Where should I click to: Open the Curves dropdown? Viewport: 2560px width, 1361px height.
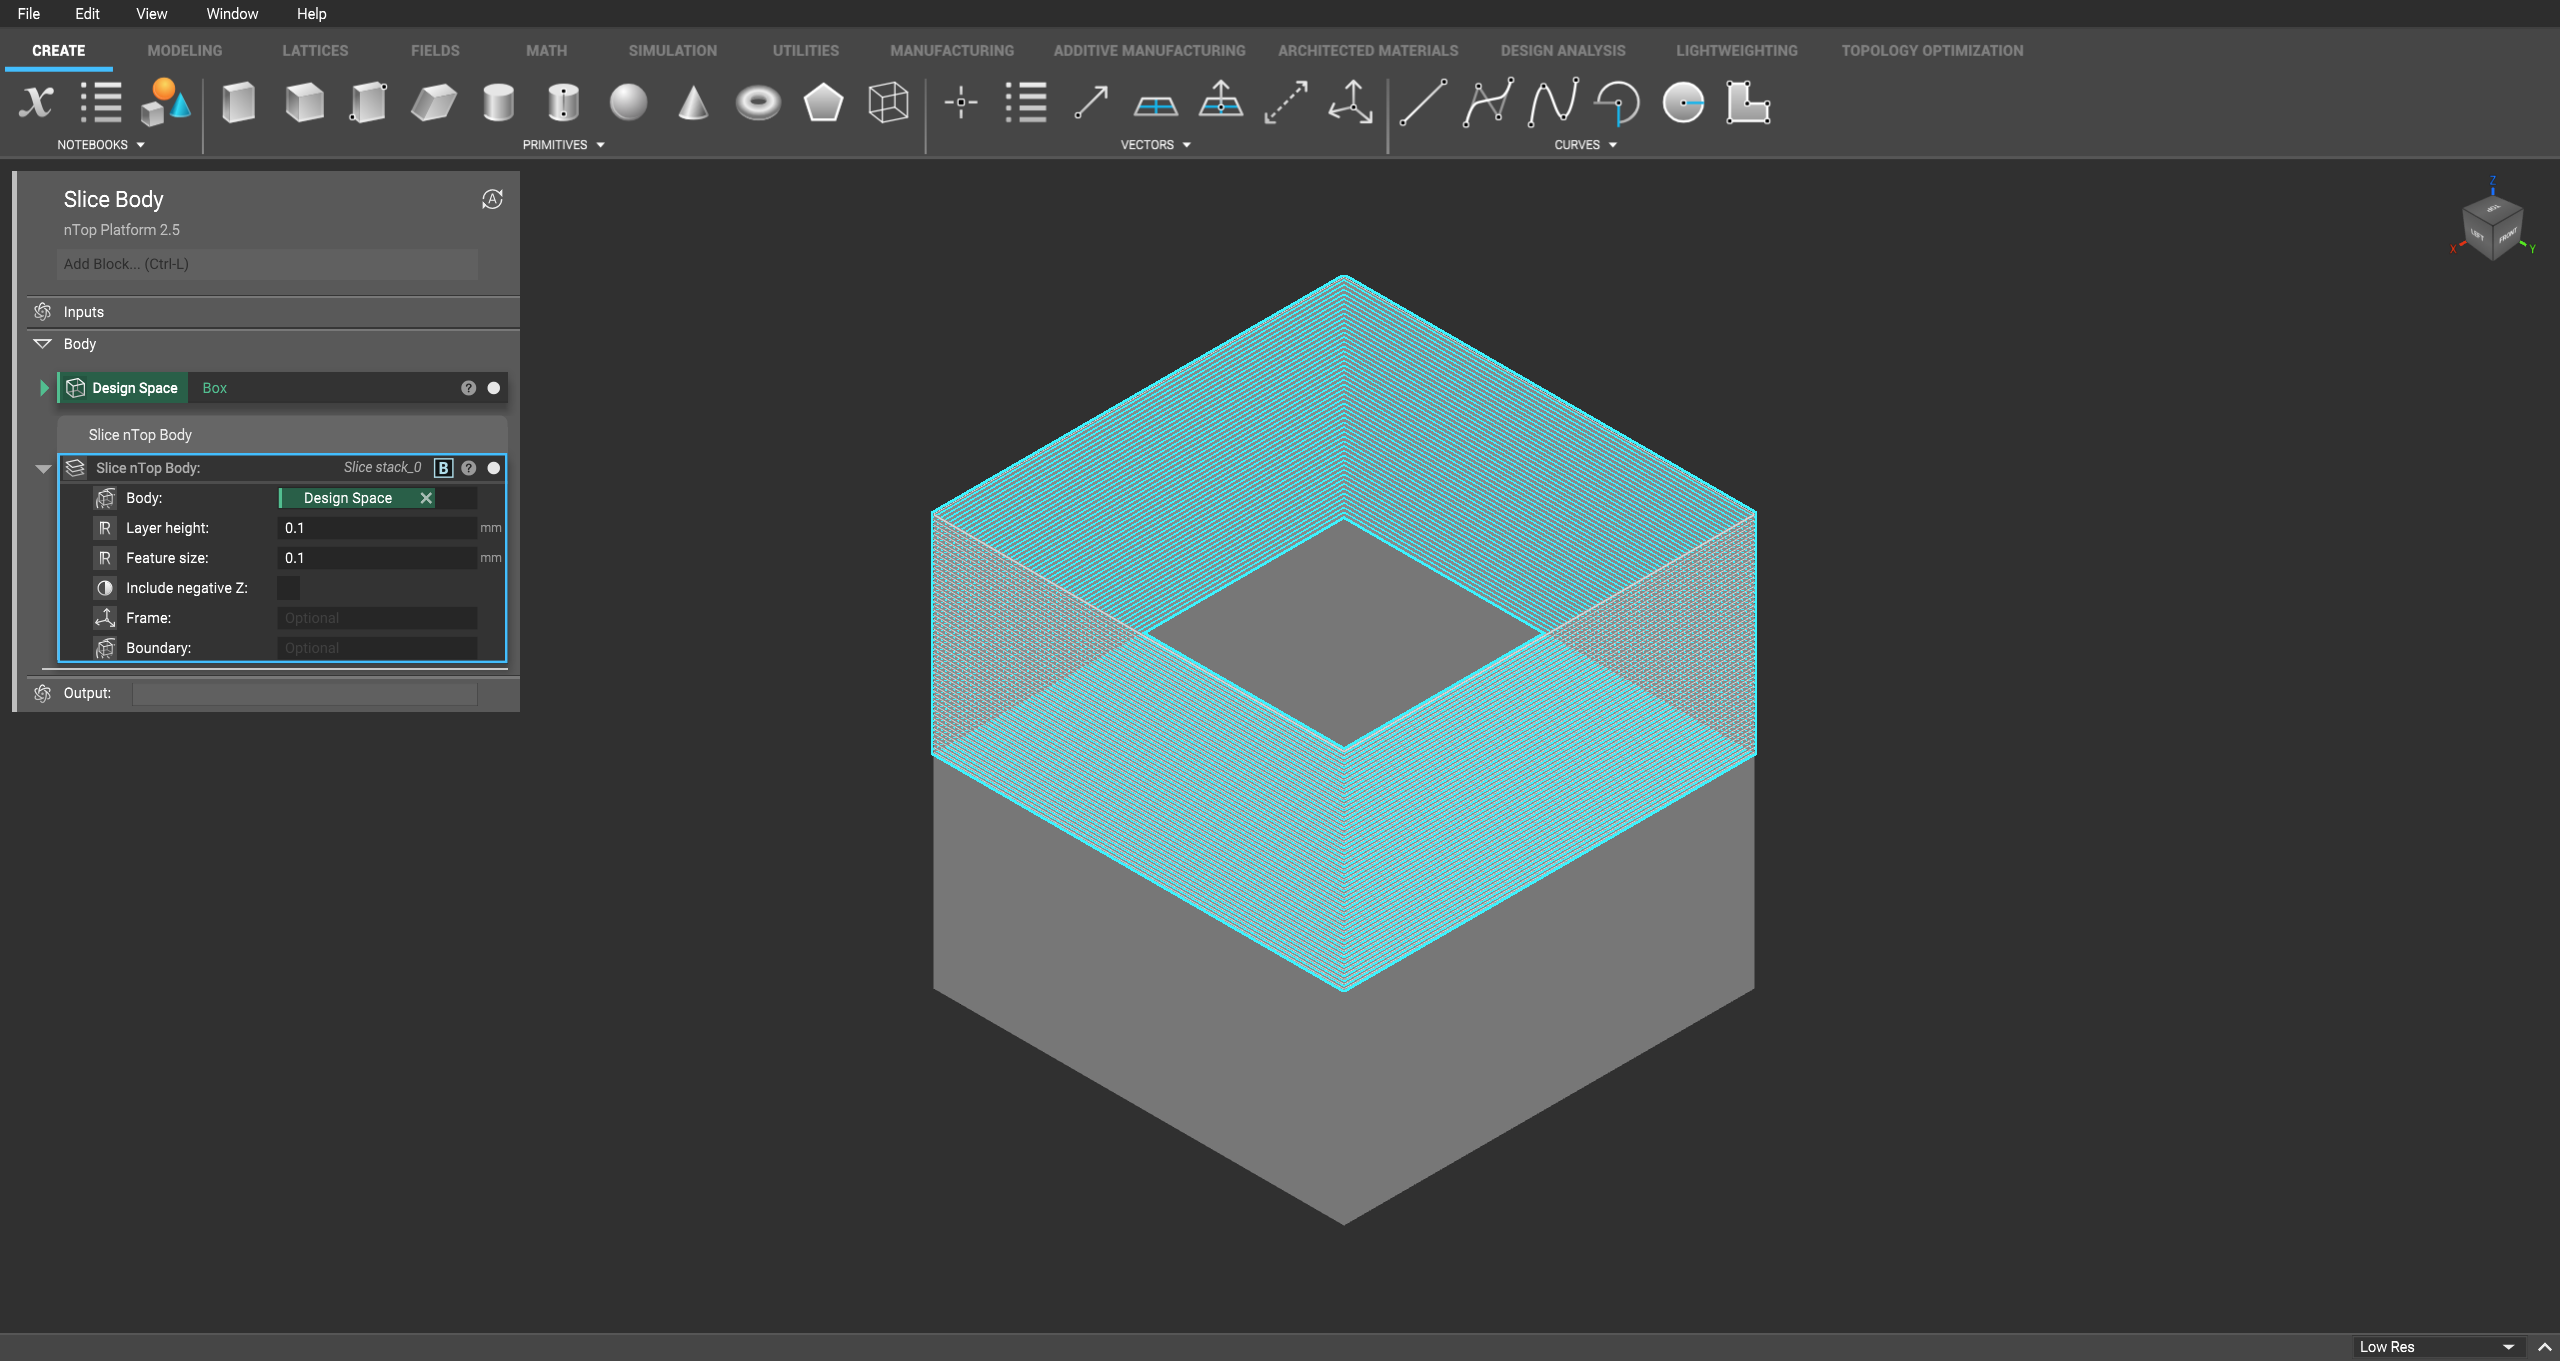pos(1585,145)
